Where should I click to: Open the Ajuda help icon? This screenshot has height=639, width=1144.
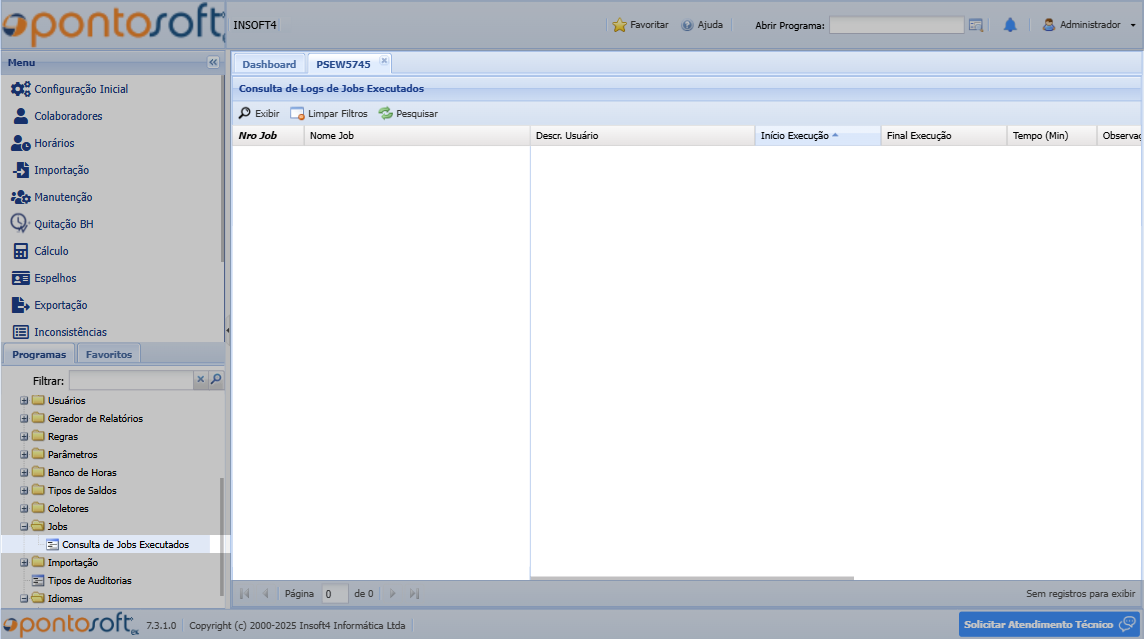coord(687,25)
